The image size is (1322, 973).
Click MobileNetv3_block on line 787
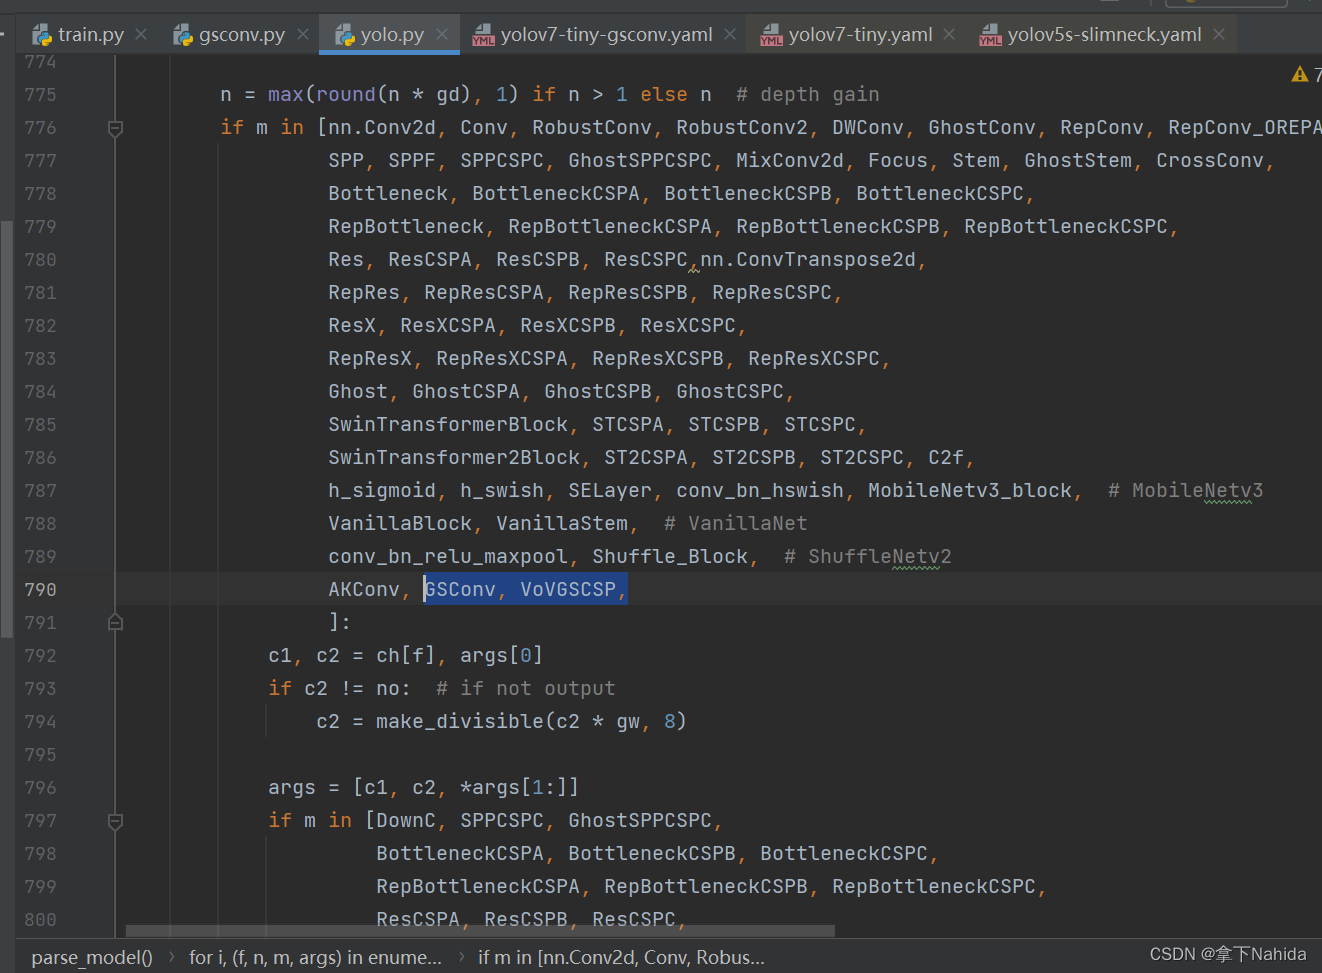[x=970, y=491]
